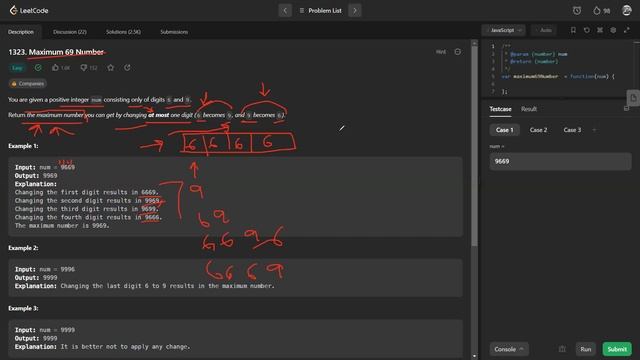The image size is (640, 360).
Task: Select Case 1 testcase
Action: coord(504,130)
